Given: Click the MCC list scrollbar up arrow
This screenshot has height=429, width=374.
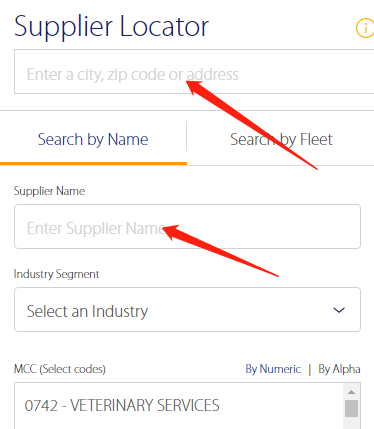Looking at the screenshot, I should (x=351, y=392).
